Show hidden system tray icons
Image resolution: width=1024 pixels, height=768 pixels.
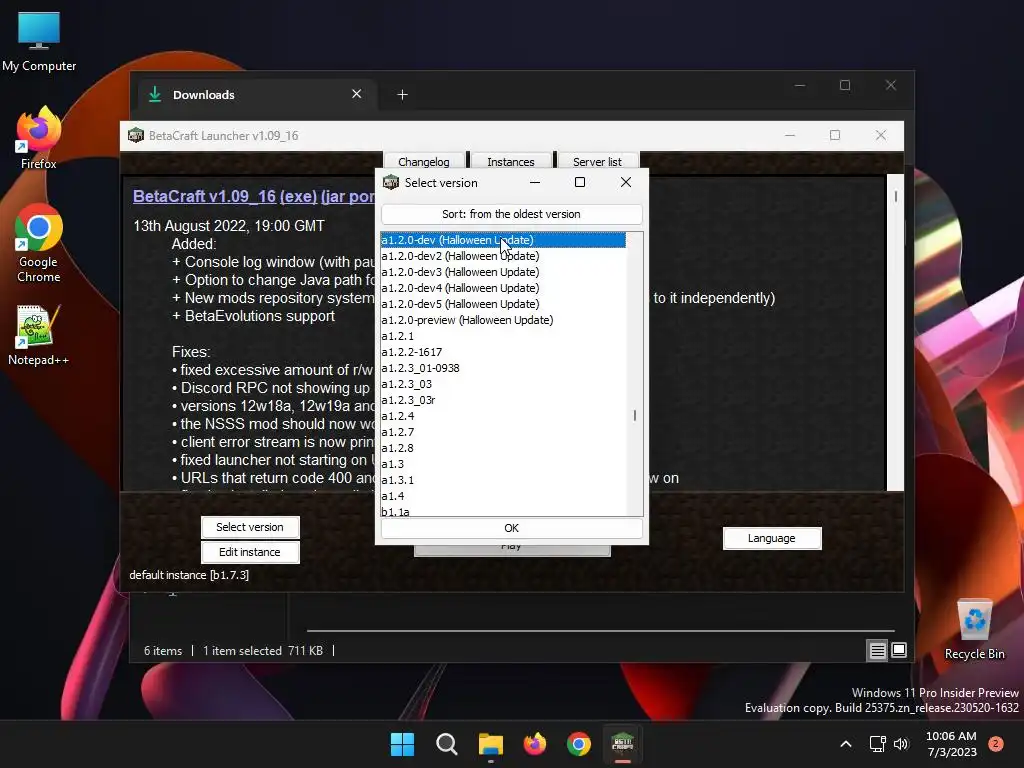(x=846, y=744)
